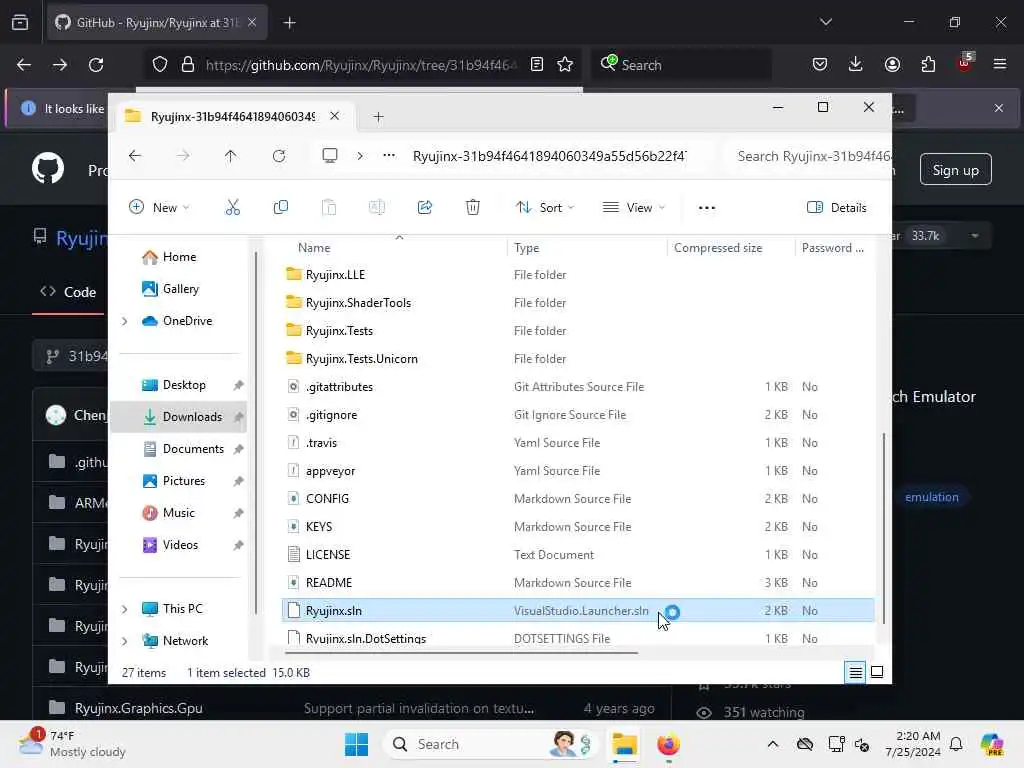Click the Delete trash icon in Explorer toolbar
The image size is (1024, 768).
473,208
